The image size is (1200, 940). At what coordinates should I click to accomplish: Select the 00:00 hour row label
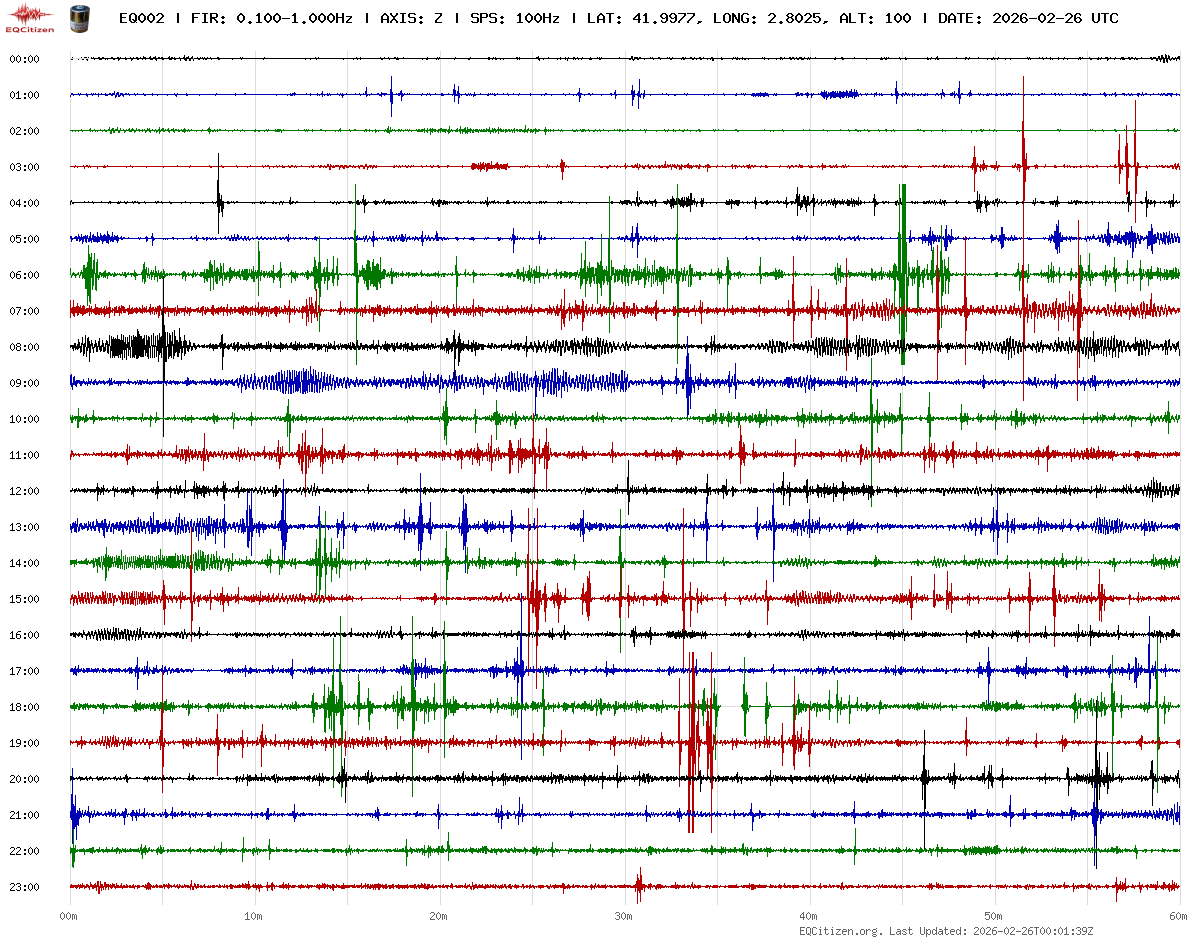[x=24, y=60]
